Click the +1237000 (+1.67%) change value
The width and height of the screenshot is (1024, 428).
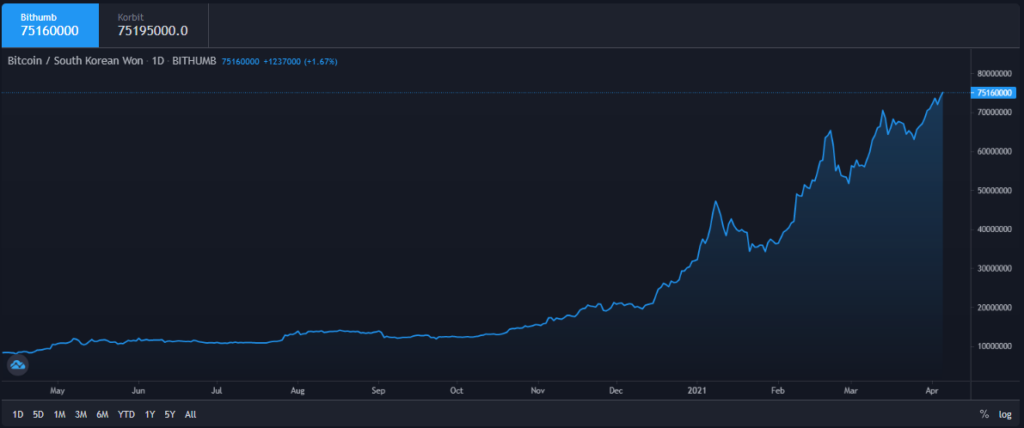[300, 61]
